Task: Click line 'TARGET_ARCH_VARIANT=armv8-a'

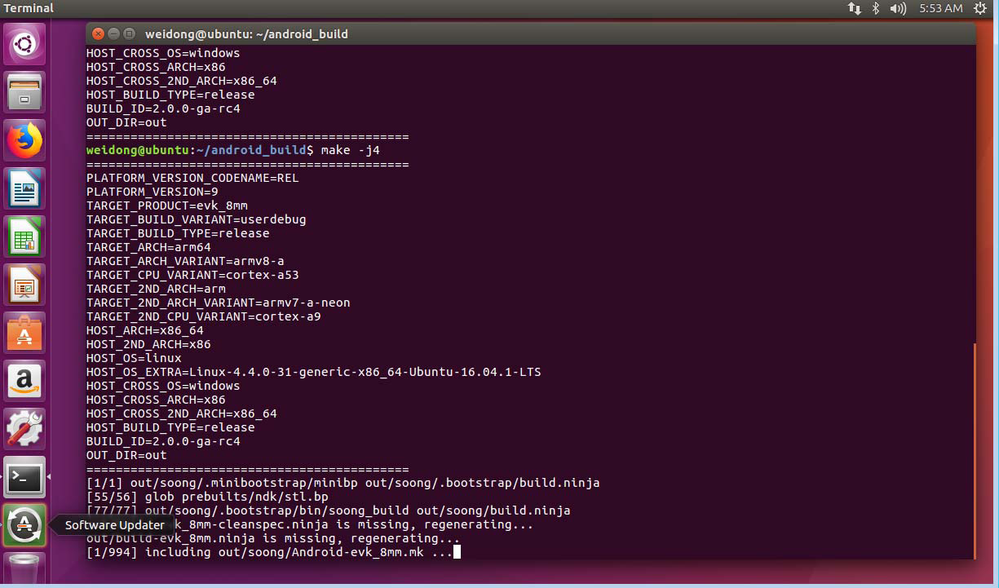Action: [x=185, y=261]
